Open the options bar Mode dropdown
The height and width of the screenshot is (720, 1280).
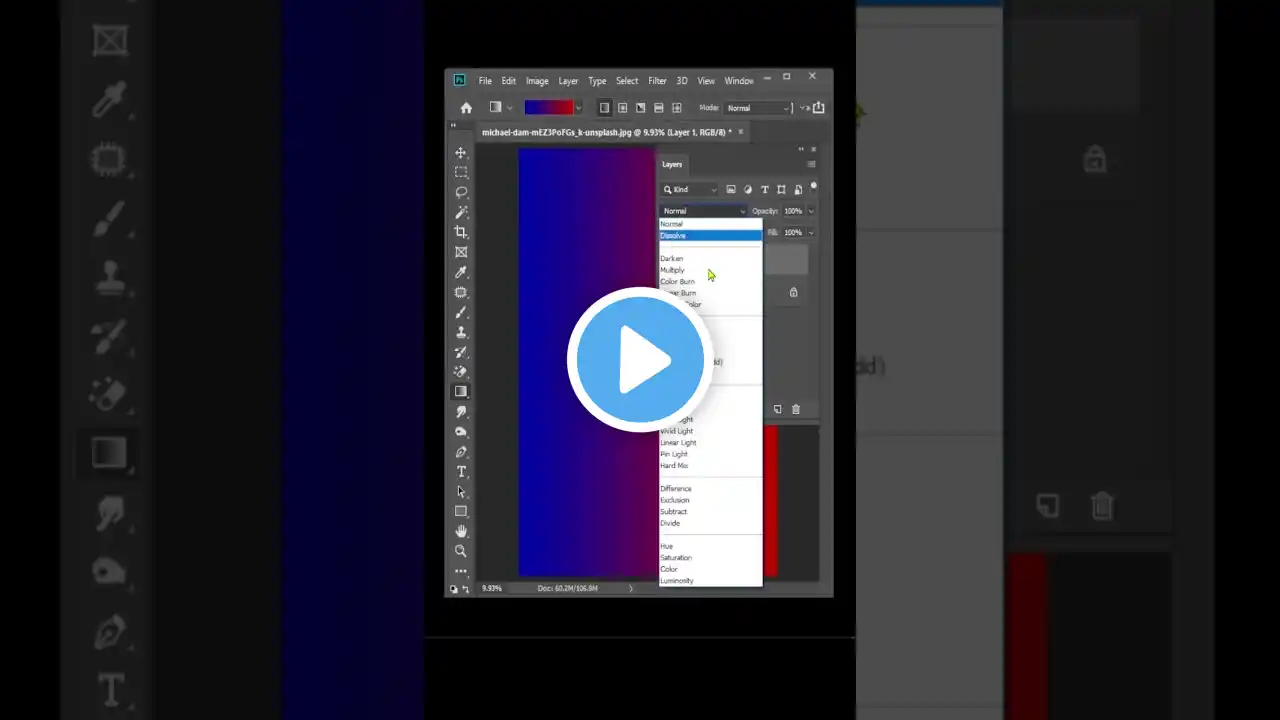[x=758, y=108]
